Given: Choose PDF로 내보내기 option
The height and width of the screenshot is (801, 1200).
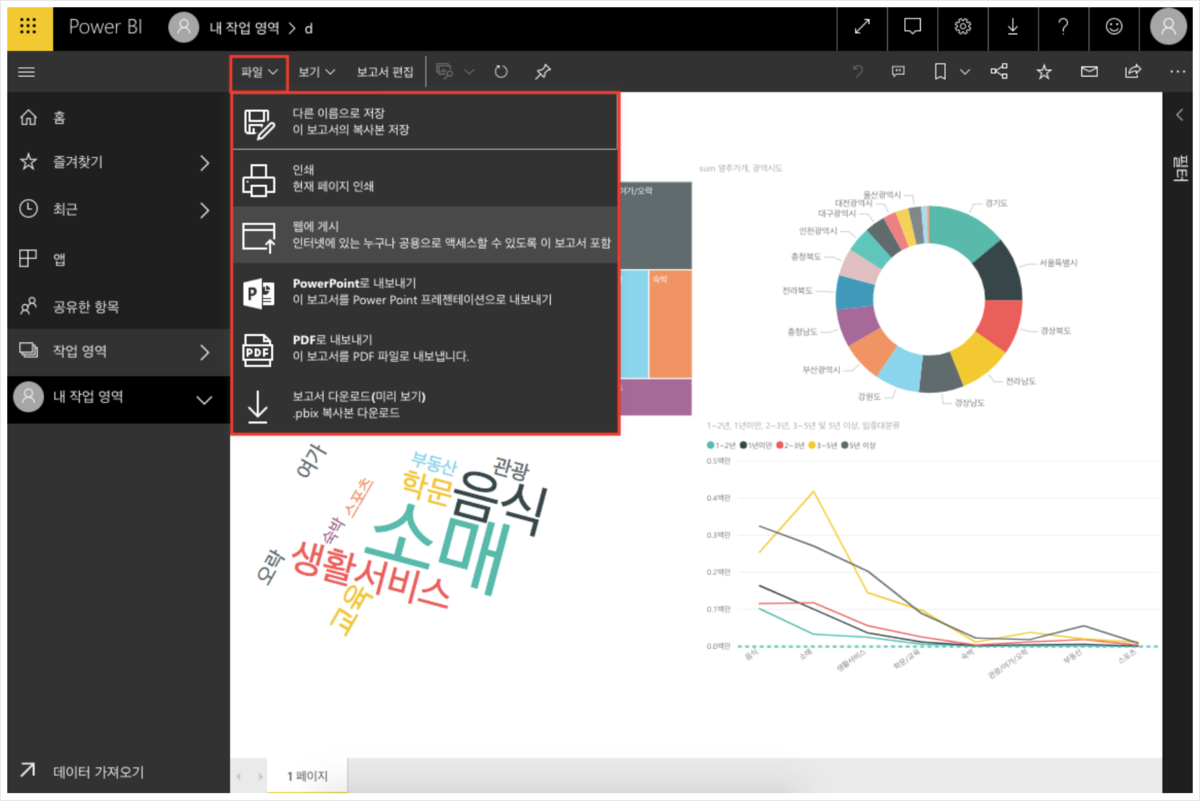Looking at the screenshot, I should pos(425,348).
